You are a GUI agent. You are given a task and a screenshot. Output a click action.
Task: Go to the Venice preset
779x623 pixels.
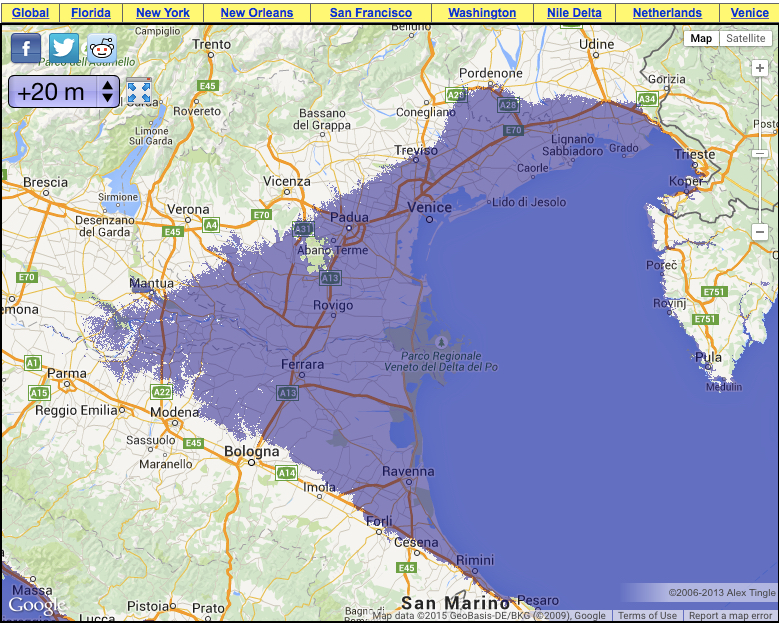[749, 13]
